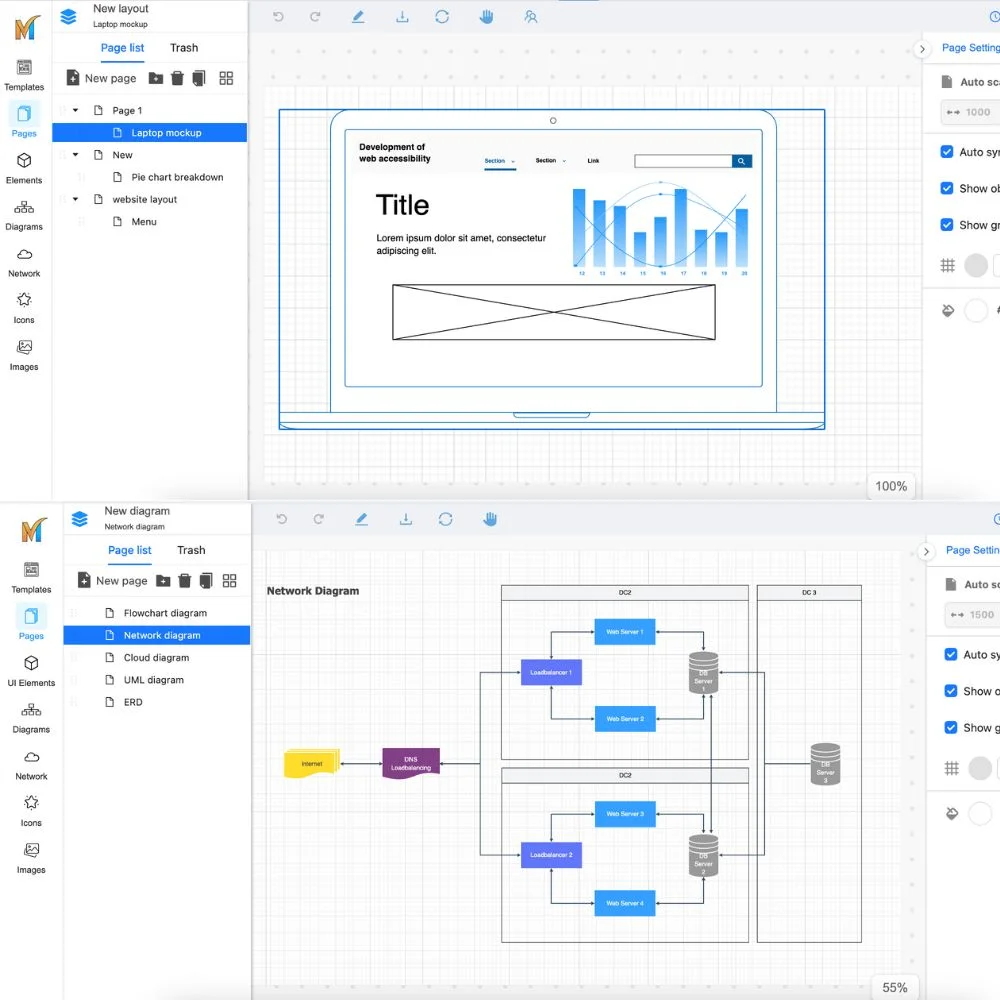The width and height of the screenshot is (1000, 1000).
Task: Redo action in top window toolbar
Action: click(315, 17)
